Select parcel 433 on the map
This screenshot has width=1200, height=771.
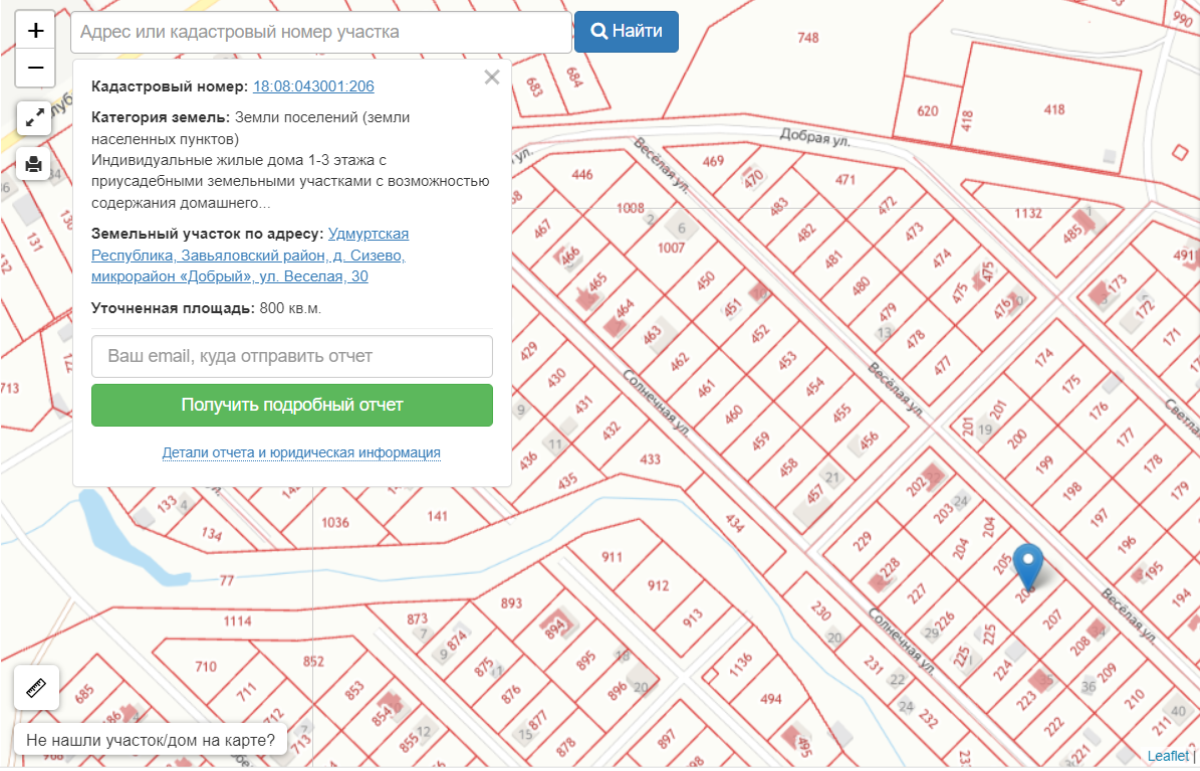click(x=650, y=460)
